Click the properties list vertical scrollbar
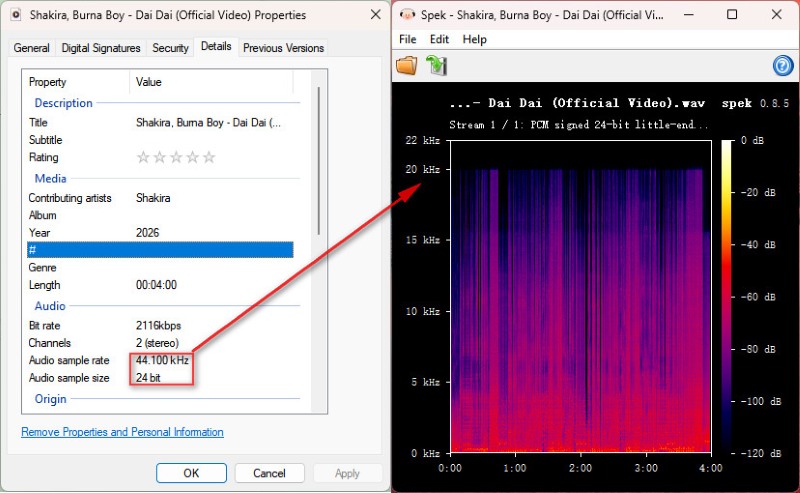 pyautogui.click(x=319, y=161)
